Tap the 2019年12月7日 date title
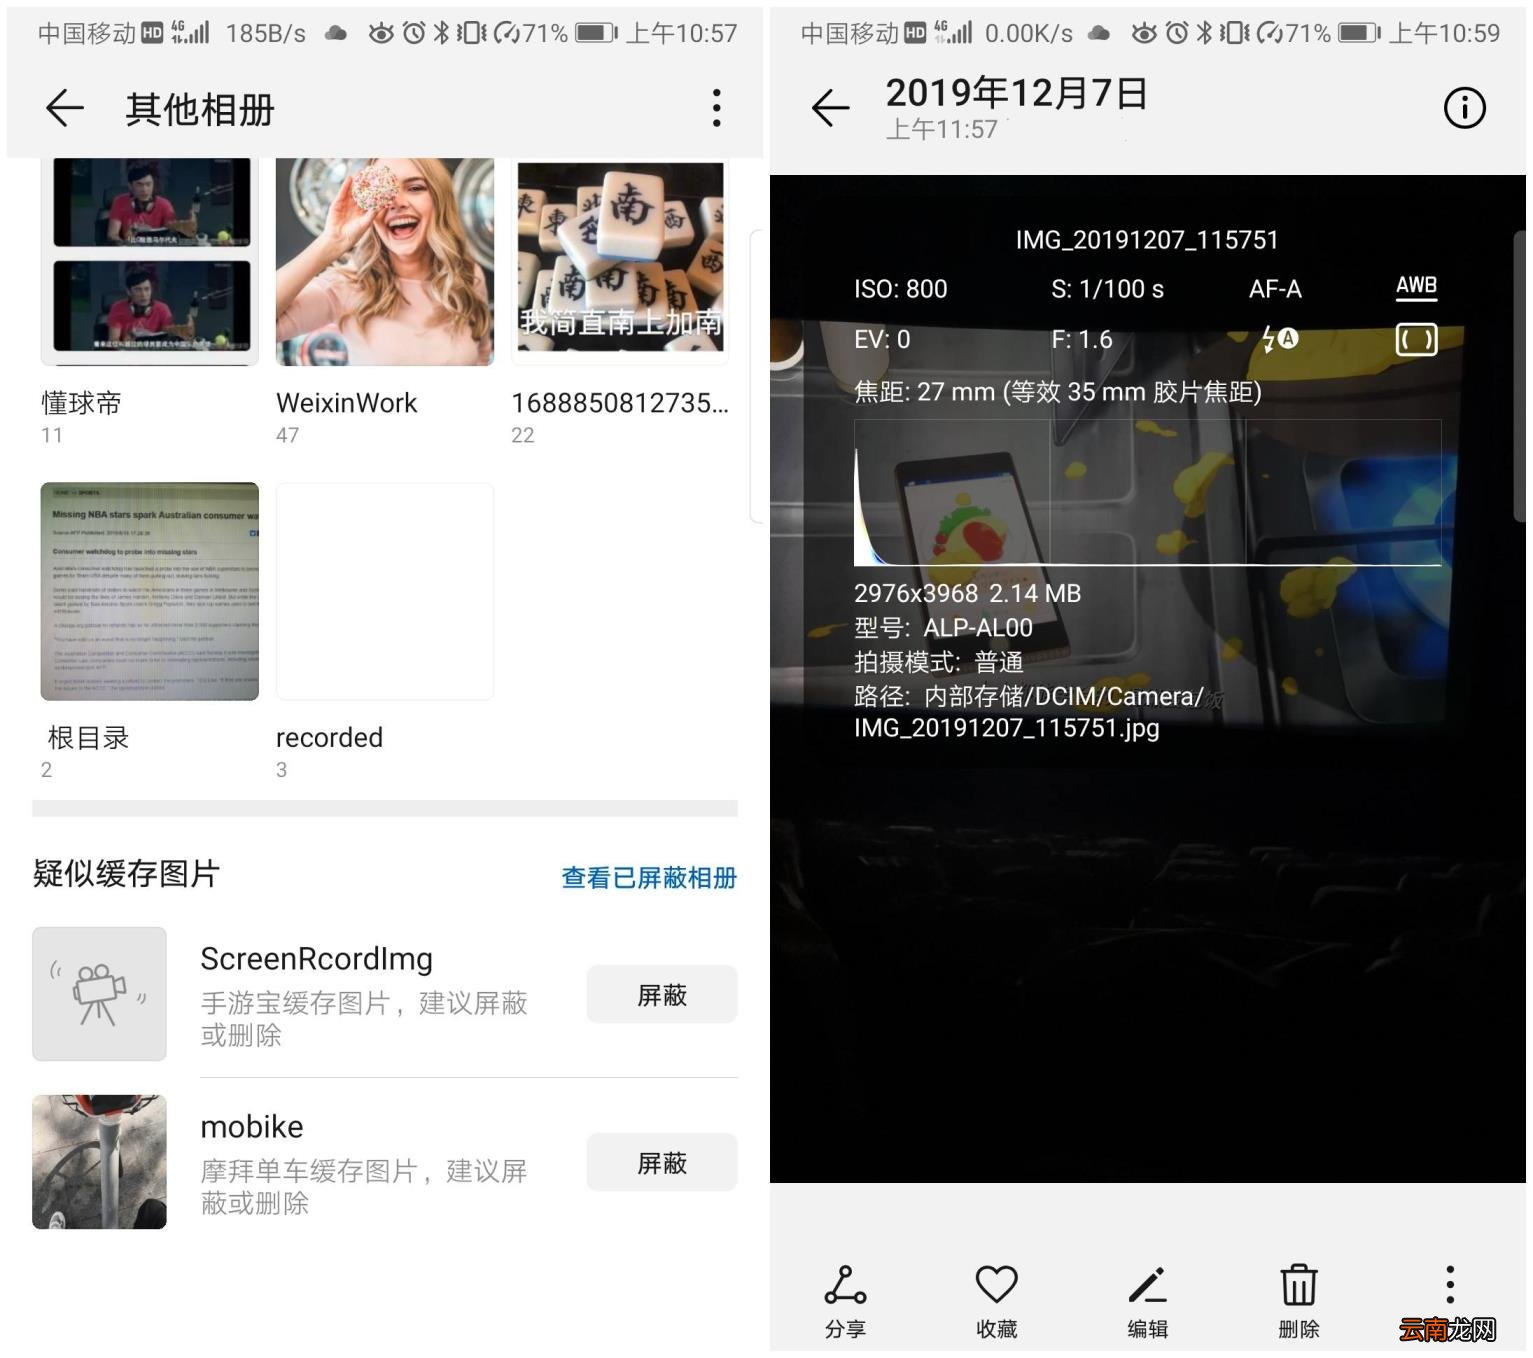 click(1016, 93)
